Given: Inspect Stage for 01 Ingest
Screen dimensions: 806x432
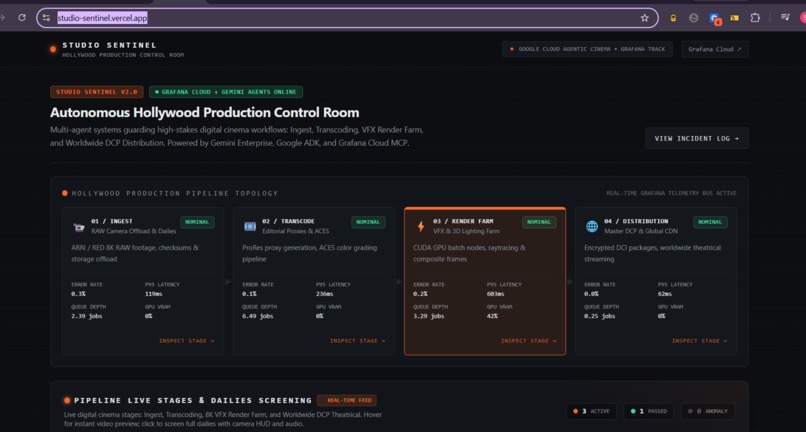Looking at the screenshot, I should 187,341.
